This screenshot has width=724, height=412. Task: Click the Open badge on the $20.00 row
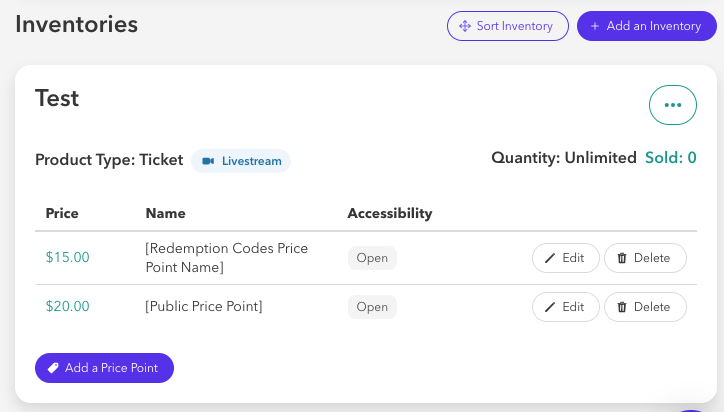[x=372, y=307]
